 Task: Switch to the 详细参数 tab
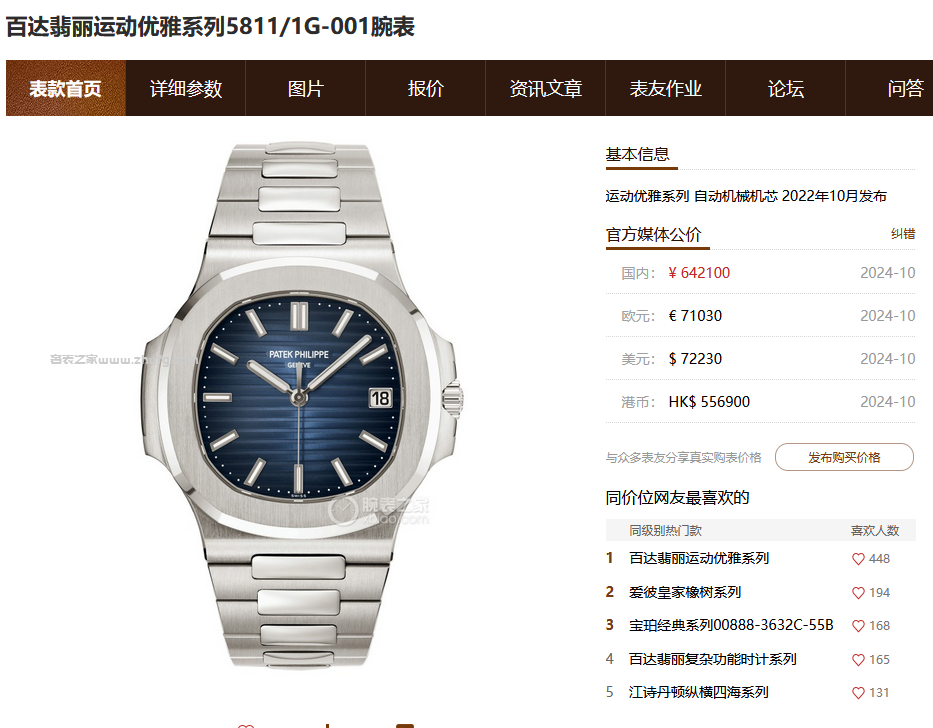[186, 88]
